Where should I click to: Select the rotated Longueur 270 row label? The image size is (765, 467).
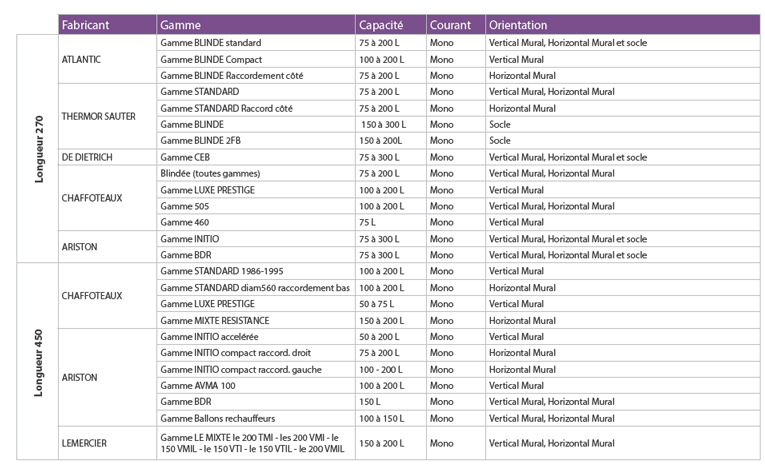[39, 149]
